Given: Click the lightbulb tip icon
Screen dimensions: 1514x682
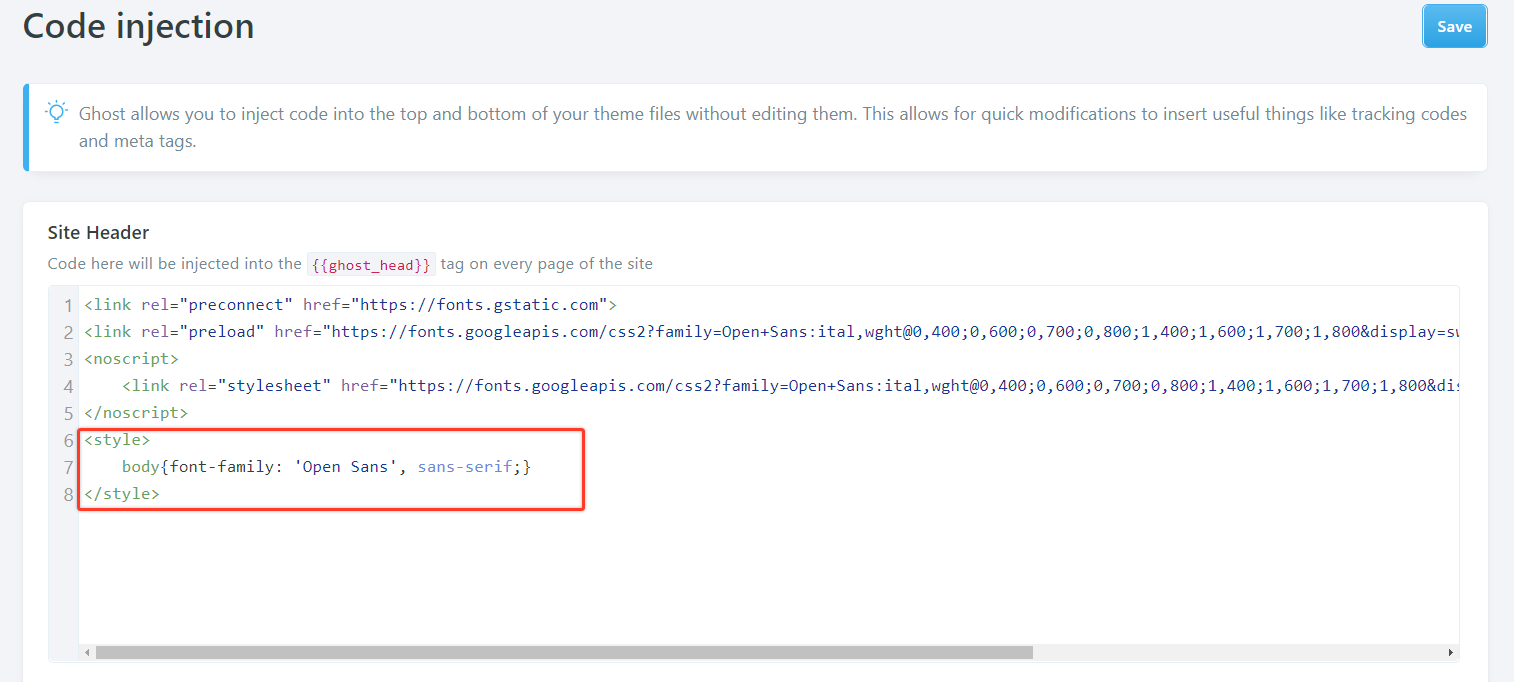Looking at the screenshot, I should [x=57, y=111].
